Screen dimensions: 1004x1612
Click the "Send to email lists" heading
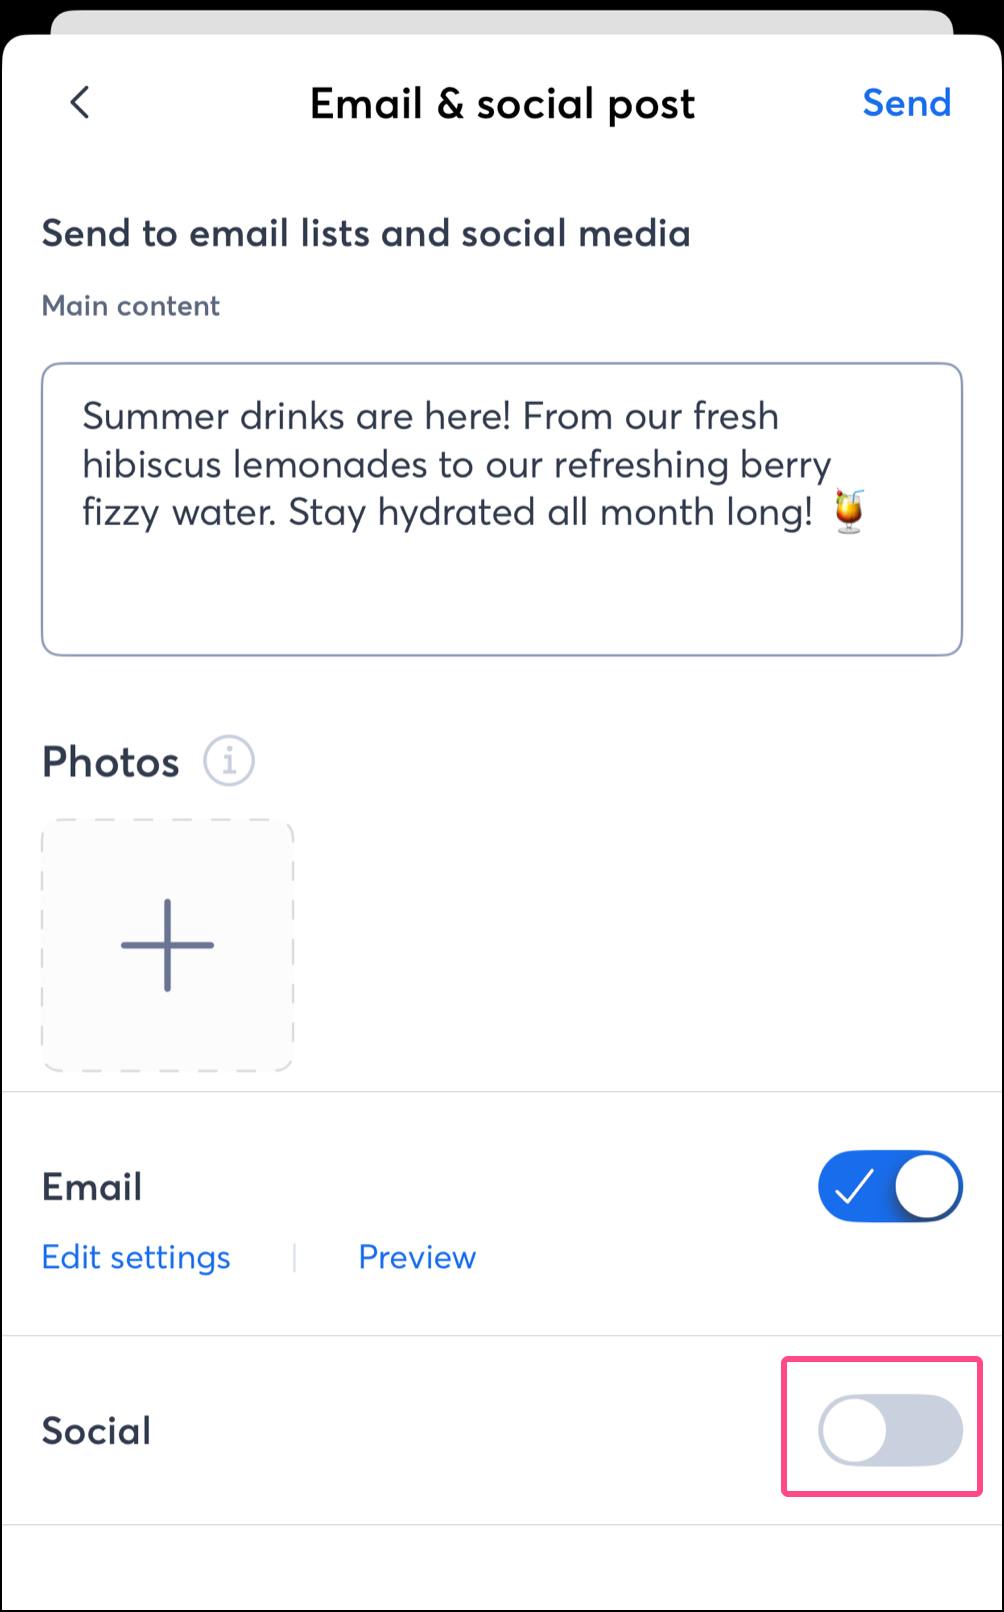(366, 233)
